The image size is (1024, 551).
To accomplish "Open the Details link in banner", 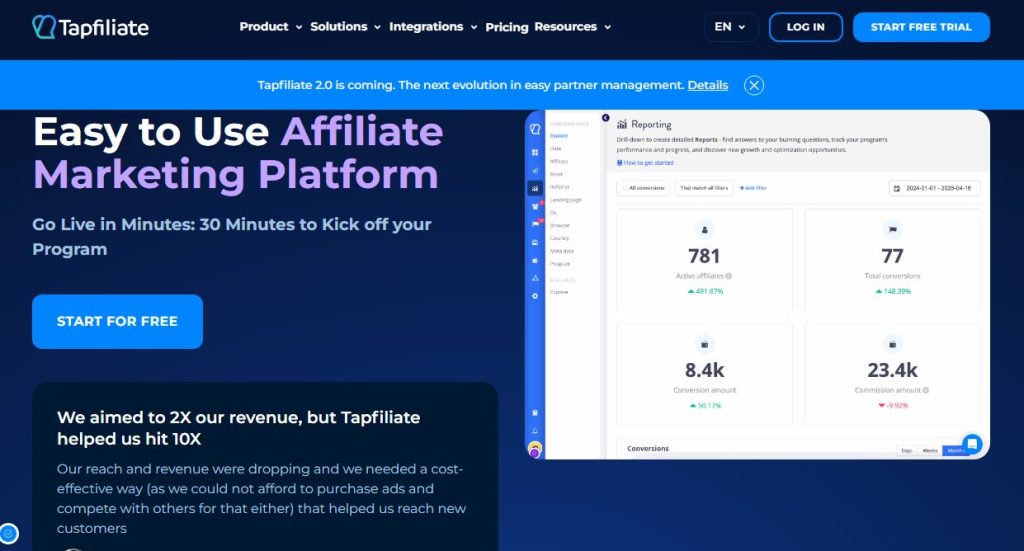I will pos(707,86).
